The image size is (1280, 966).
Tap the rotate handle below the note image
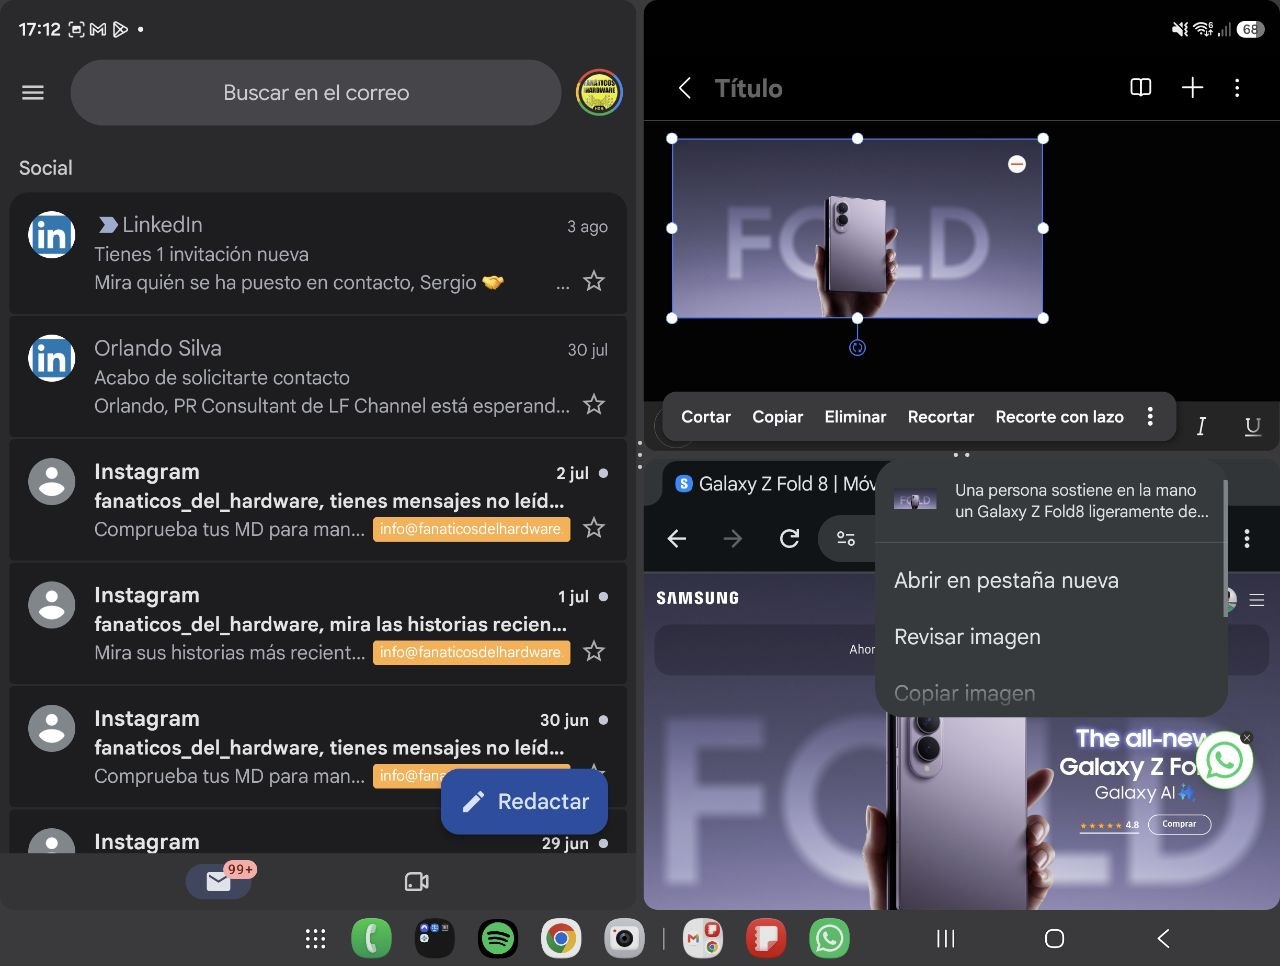857,348
